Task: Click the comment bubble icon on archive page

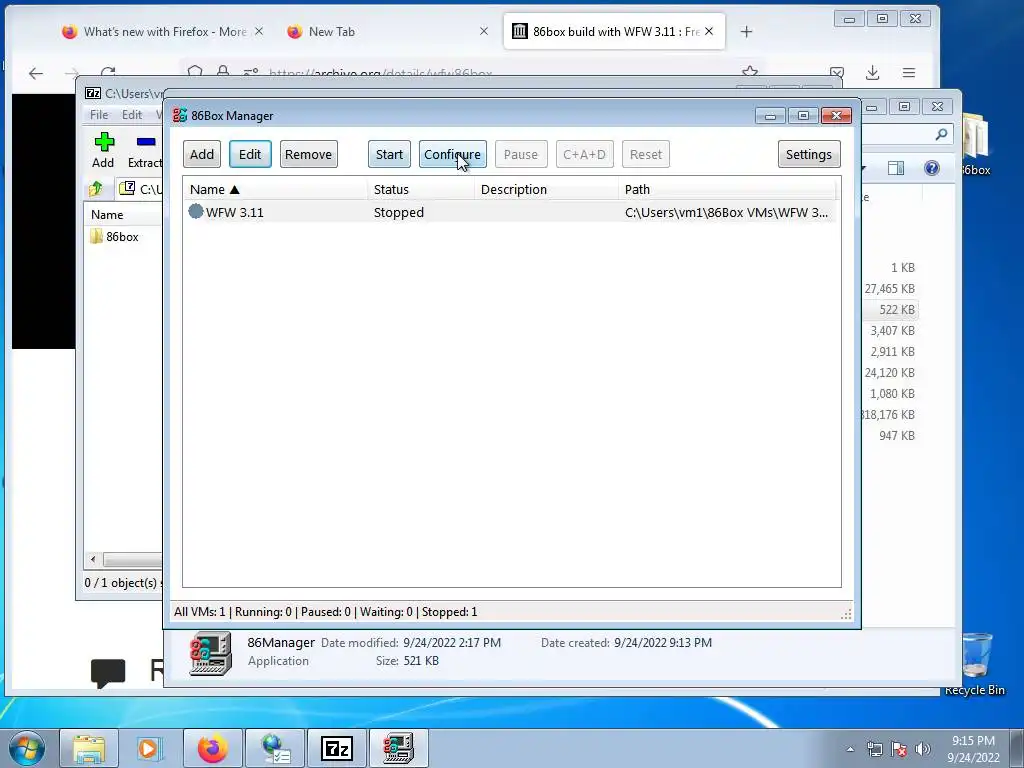Action: point(108,673)
